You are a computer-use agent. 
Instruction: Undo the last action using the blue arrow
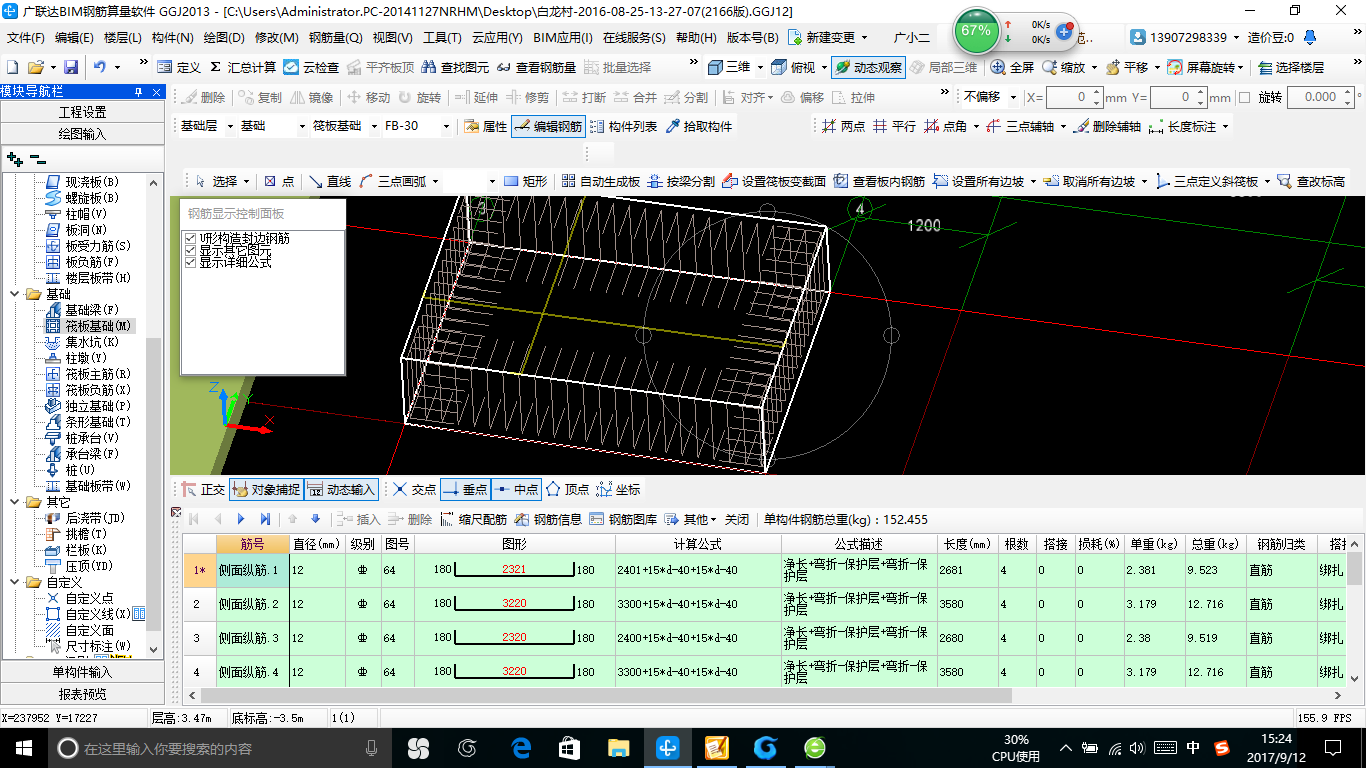[x=100, y=67]
